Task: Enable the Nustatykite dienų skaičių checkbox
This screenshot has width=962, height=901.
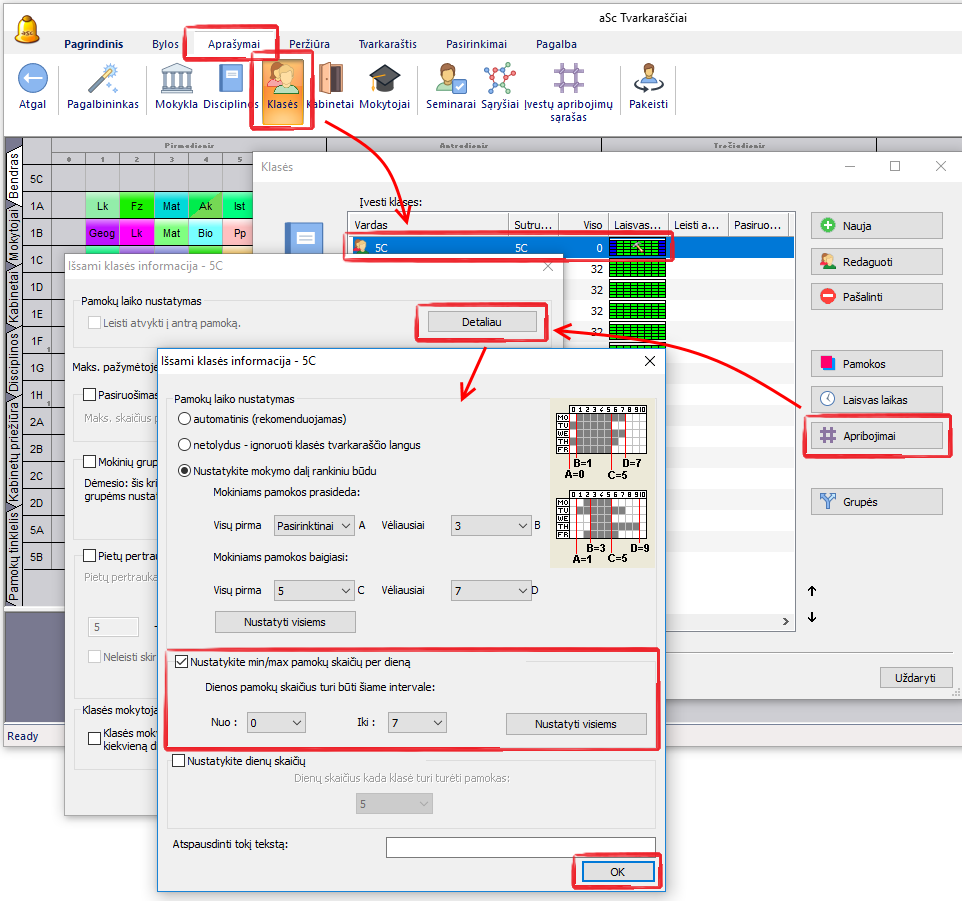Action: pos(180,761)
